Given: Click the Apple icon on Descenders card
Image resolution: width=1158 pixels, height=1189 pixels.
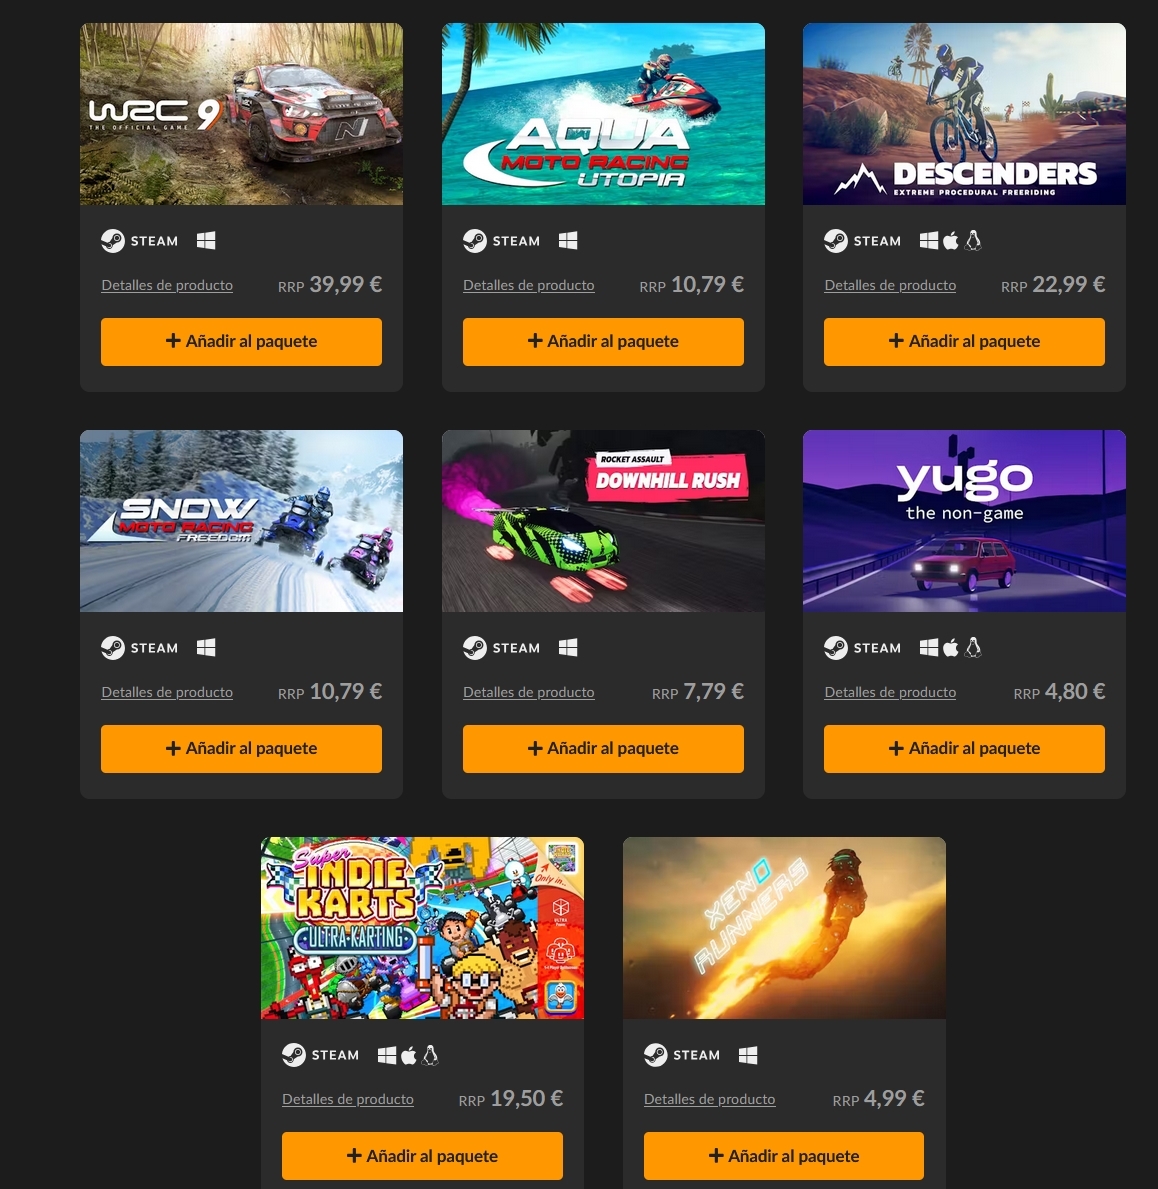Looking at the screenshot, I should coord(950,240).
